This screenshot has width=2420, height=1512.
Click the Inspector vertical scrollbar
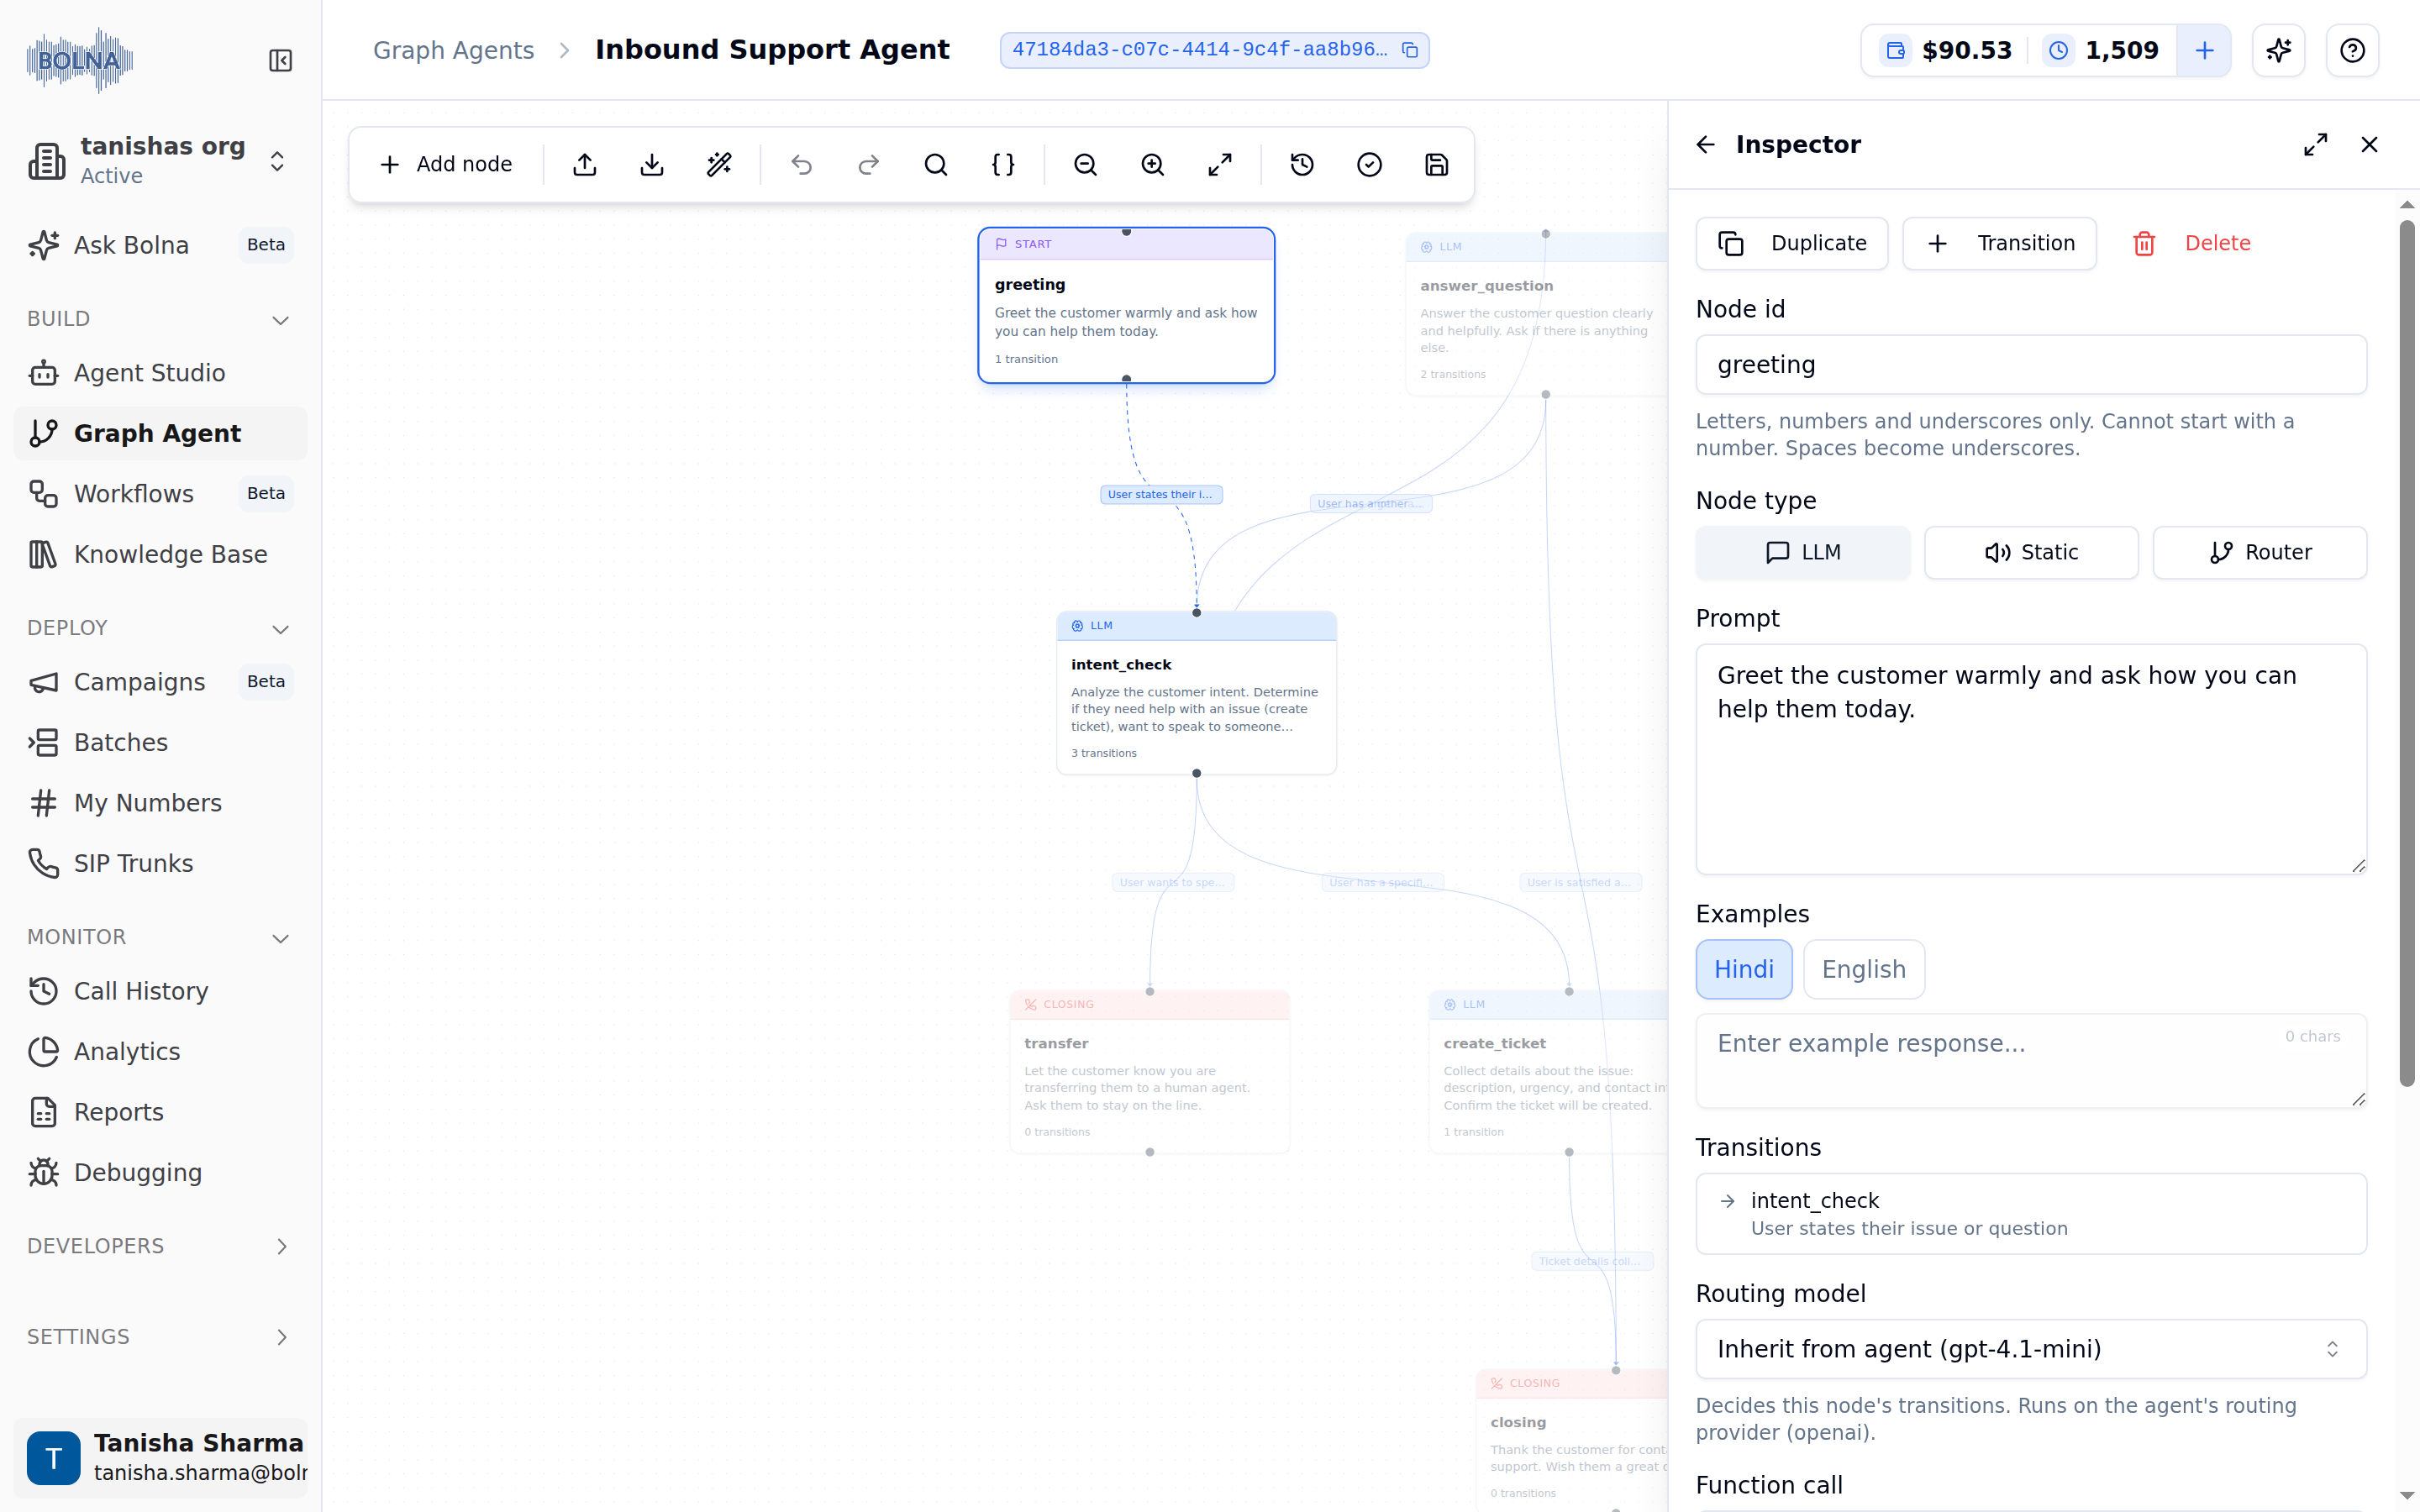pos(2407,654)
